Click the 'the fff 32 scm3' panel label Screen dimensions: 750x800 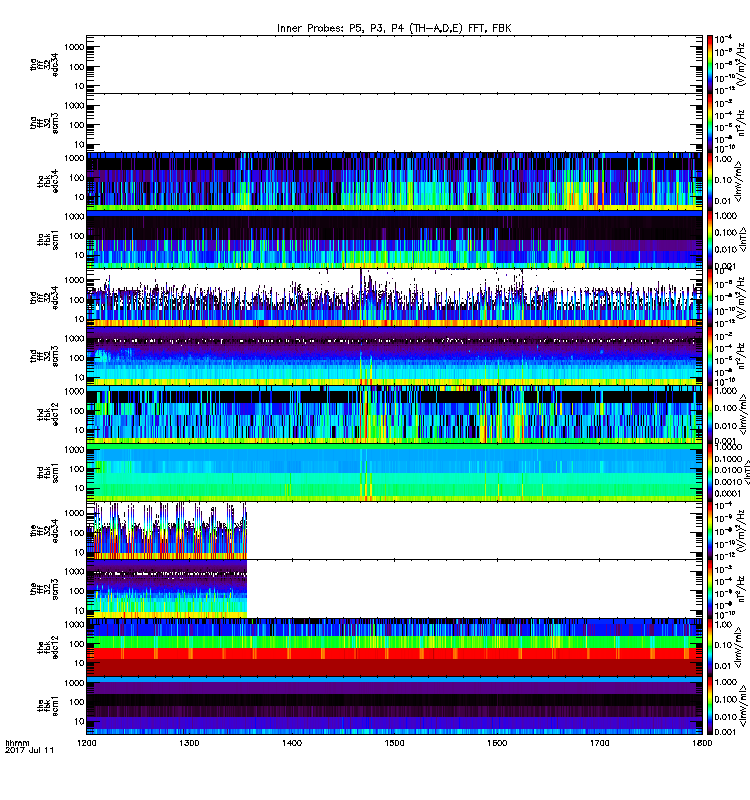44,589
